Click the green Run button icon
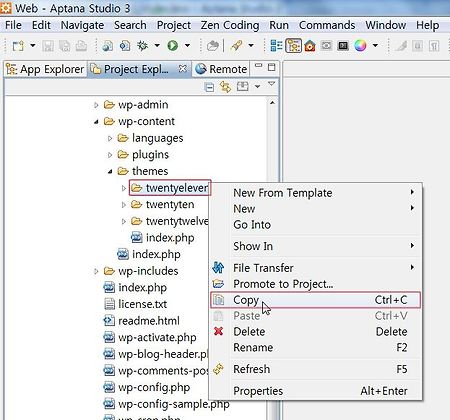Viewport: 450px width, 420px height. pos(173,45)
